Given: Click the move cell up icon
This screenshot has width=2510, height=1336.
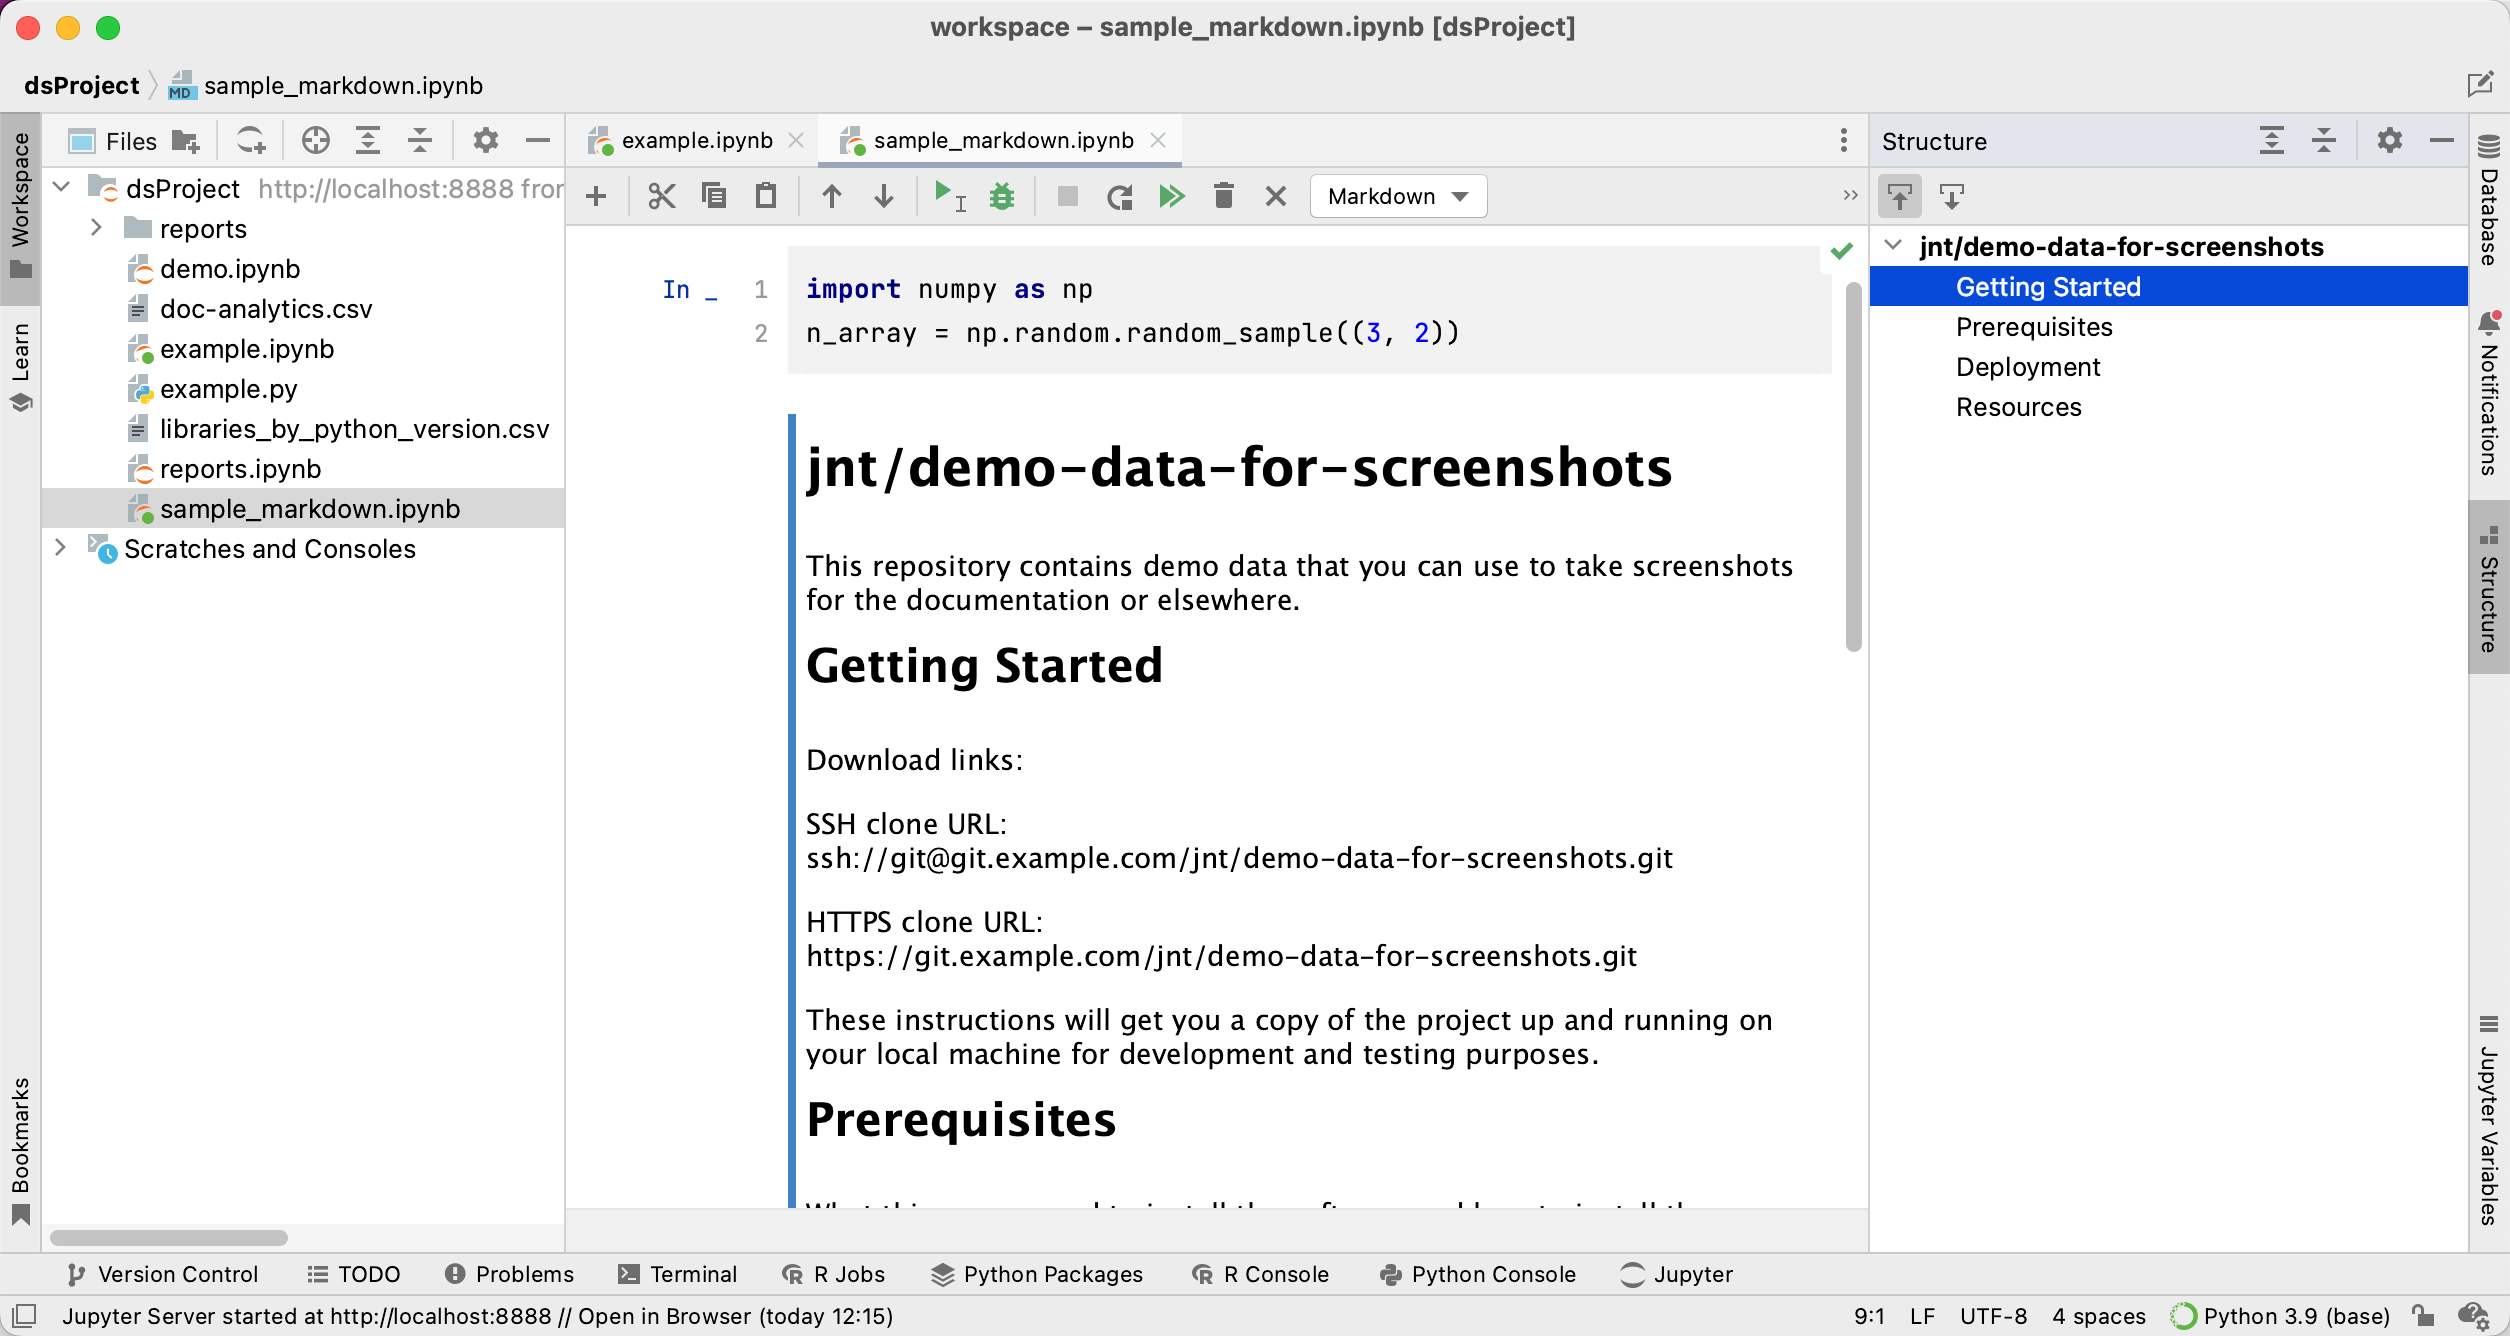Looking at the screenshot, I should pos(833,196).
